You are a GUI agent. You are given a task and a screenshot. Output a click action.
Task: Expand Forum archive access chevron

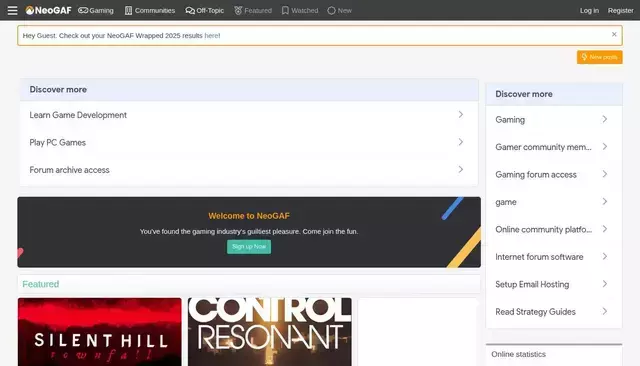[x=460, y=169]
